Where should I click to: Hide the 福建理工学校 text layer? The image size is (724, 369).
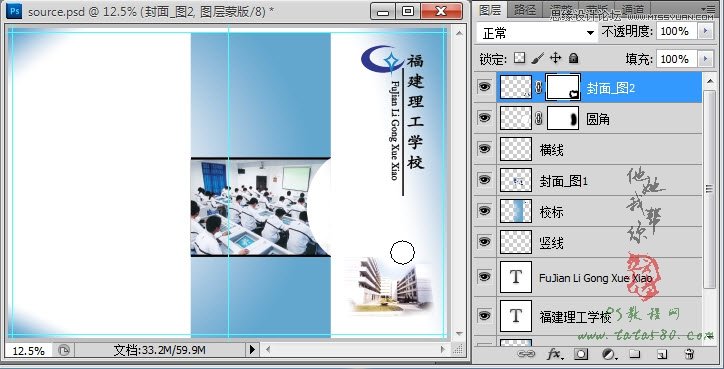click(484, 315)
